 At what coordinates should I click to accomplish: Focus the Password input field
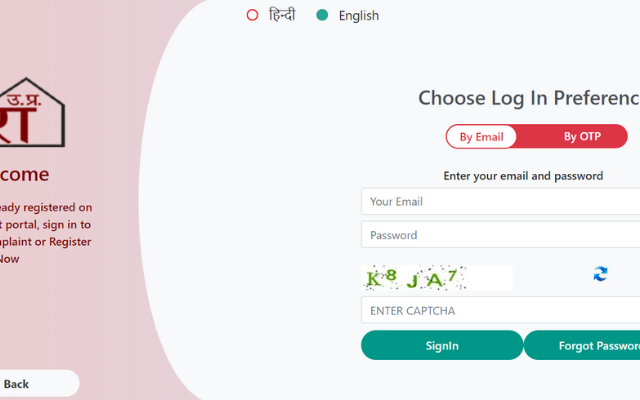pos(500,235)
